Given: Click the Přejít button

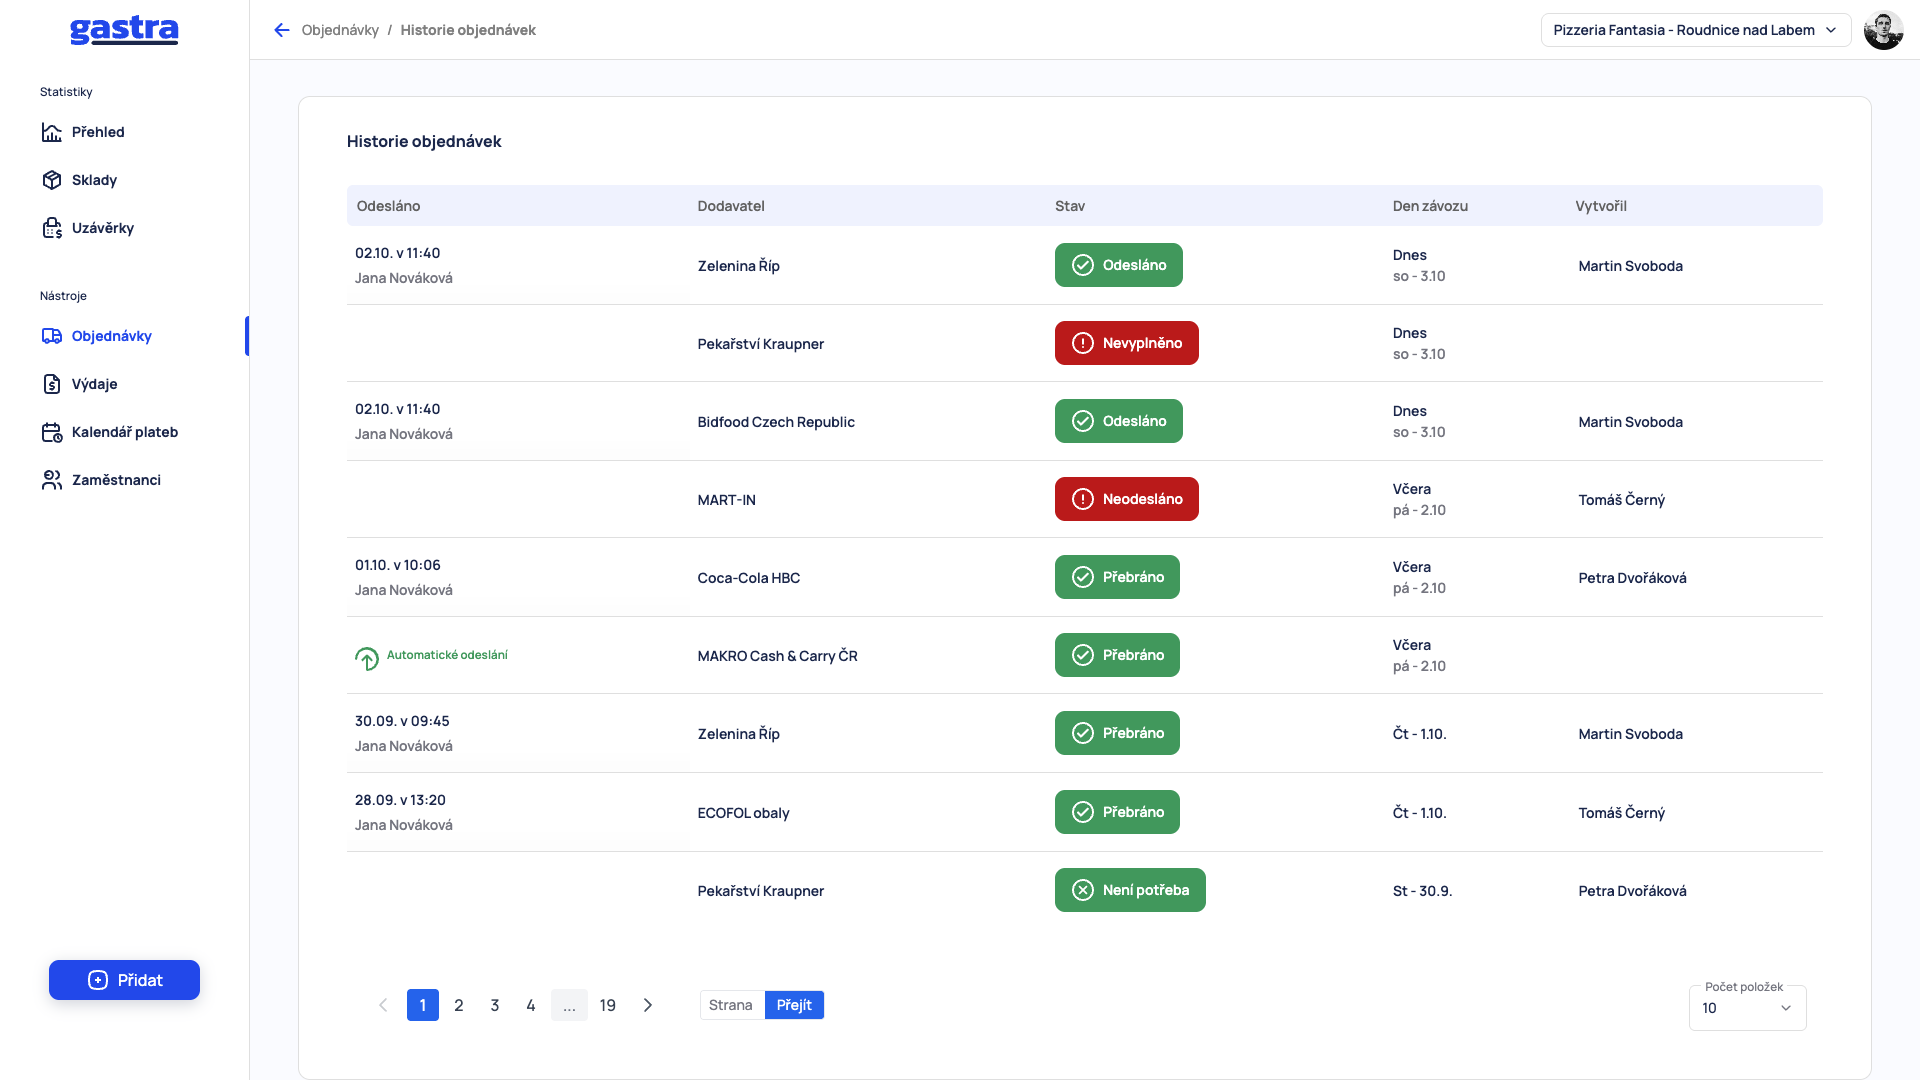Looking at the screenshot, I should [794, 1005].
